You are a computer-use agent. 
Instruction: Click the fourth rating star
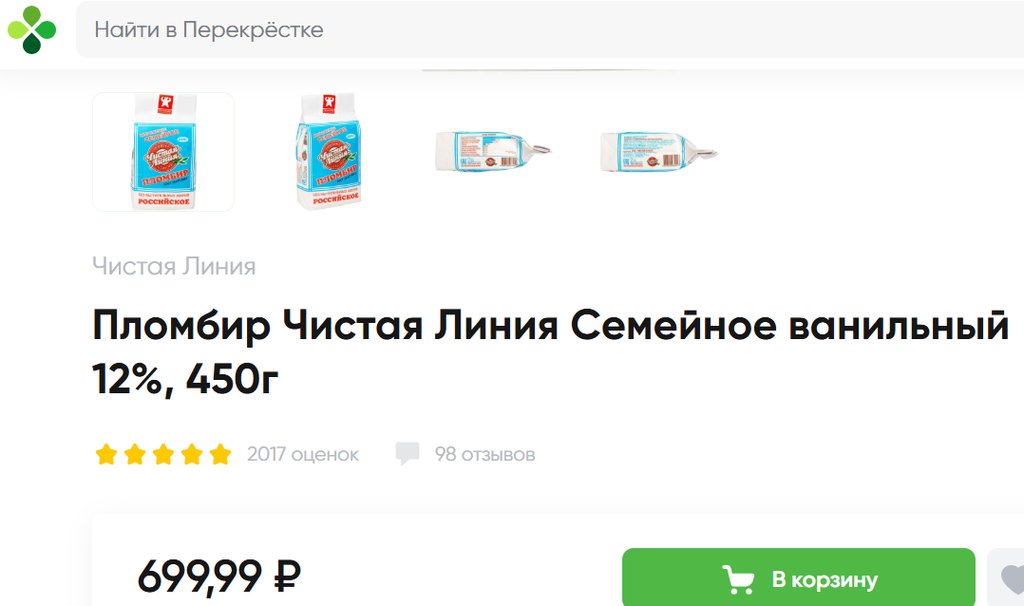(x=192, y=454)
